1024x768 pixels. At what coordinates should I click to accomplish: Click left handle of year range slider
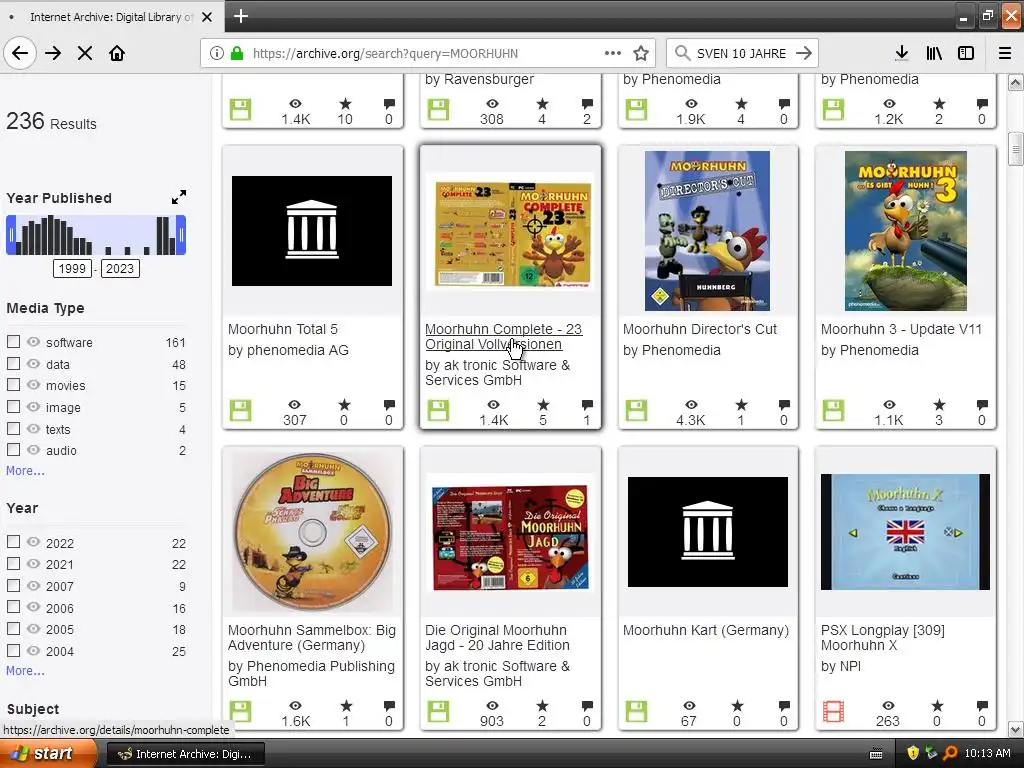click(10, 235)
